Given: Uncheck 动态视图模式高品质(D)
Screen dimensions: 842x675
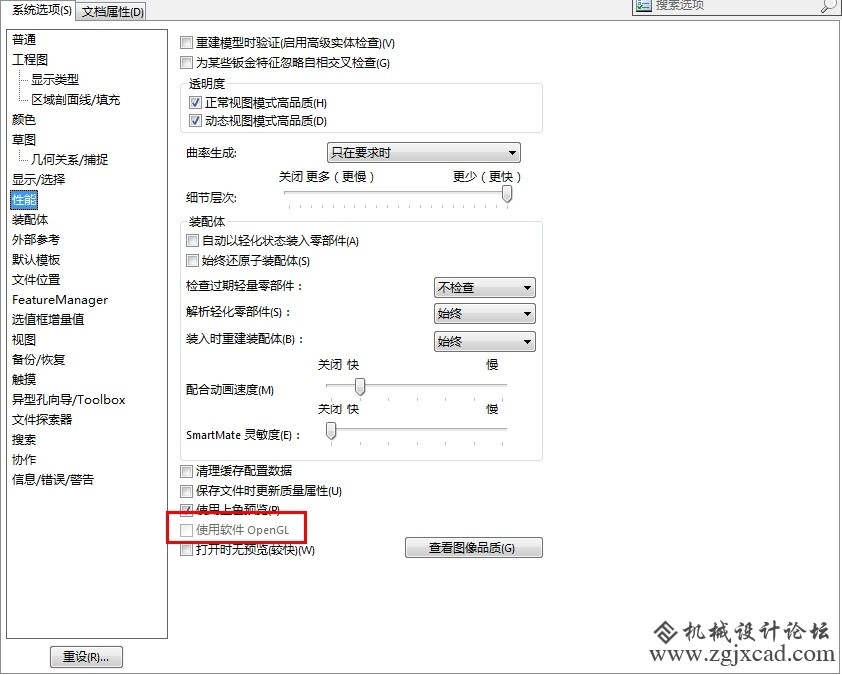Looking at the screenshot, I should tap(195, 120).
